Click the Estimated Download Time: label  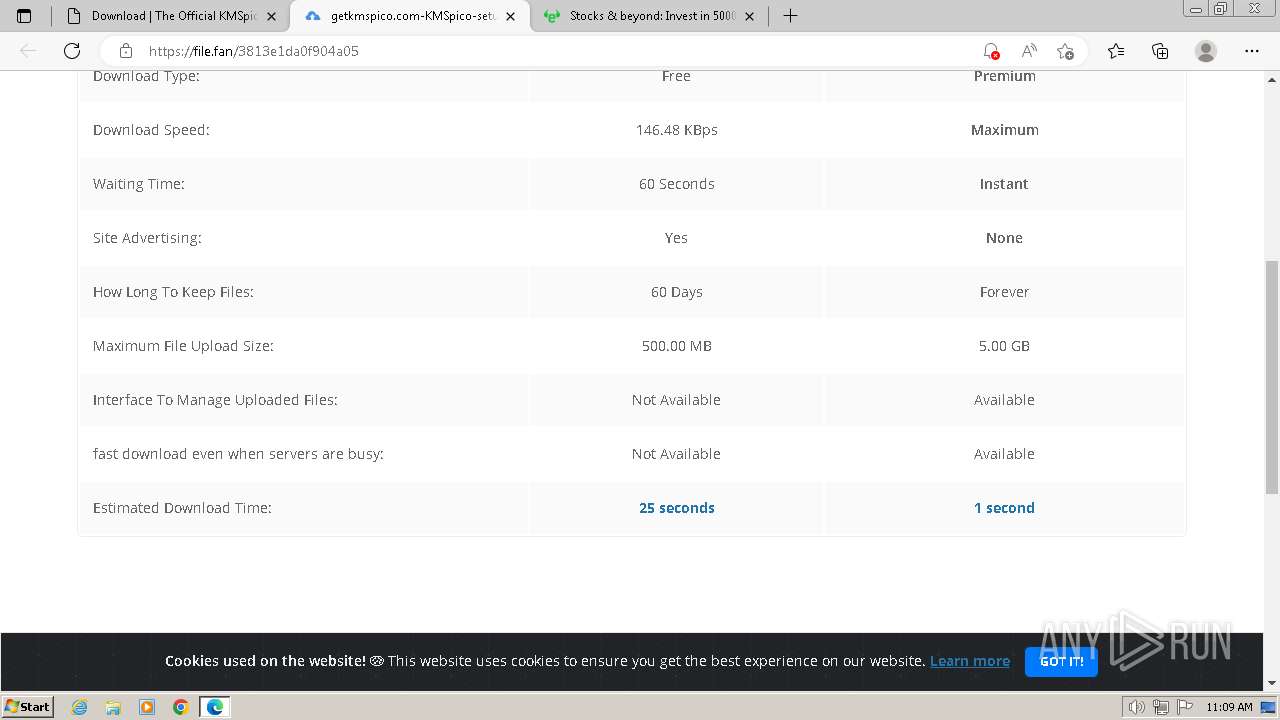(x=182, y=508)
